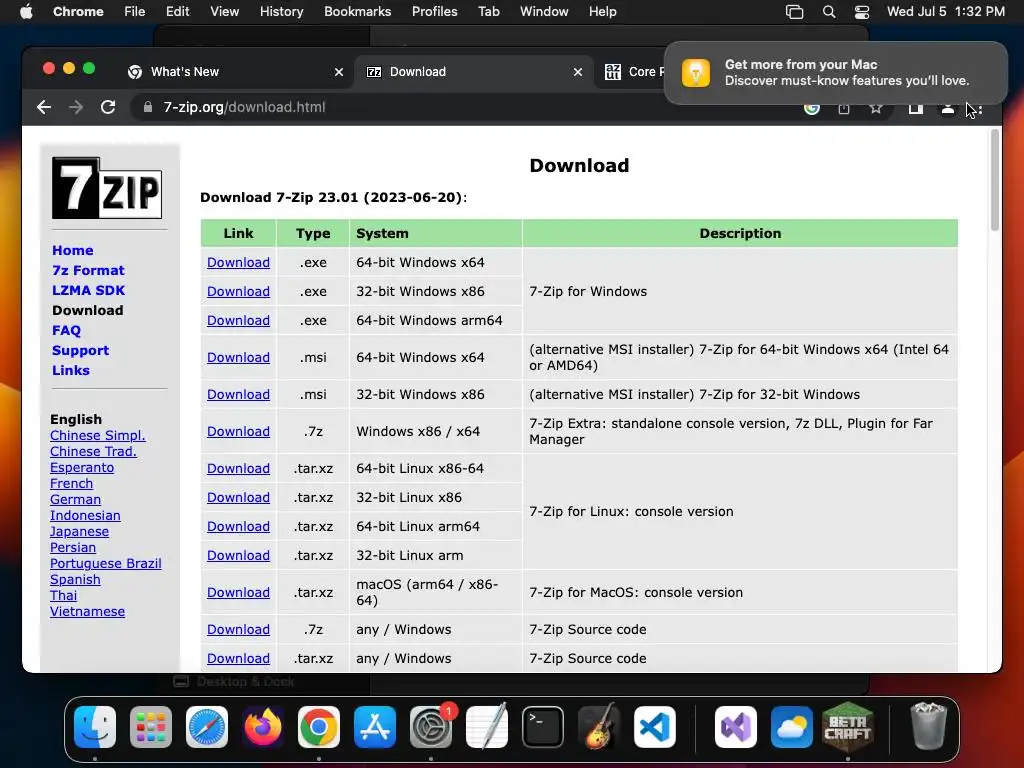Open the side panel icon in Chrome toolbar

click(x=916, y=108)
